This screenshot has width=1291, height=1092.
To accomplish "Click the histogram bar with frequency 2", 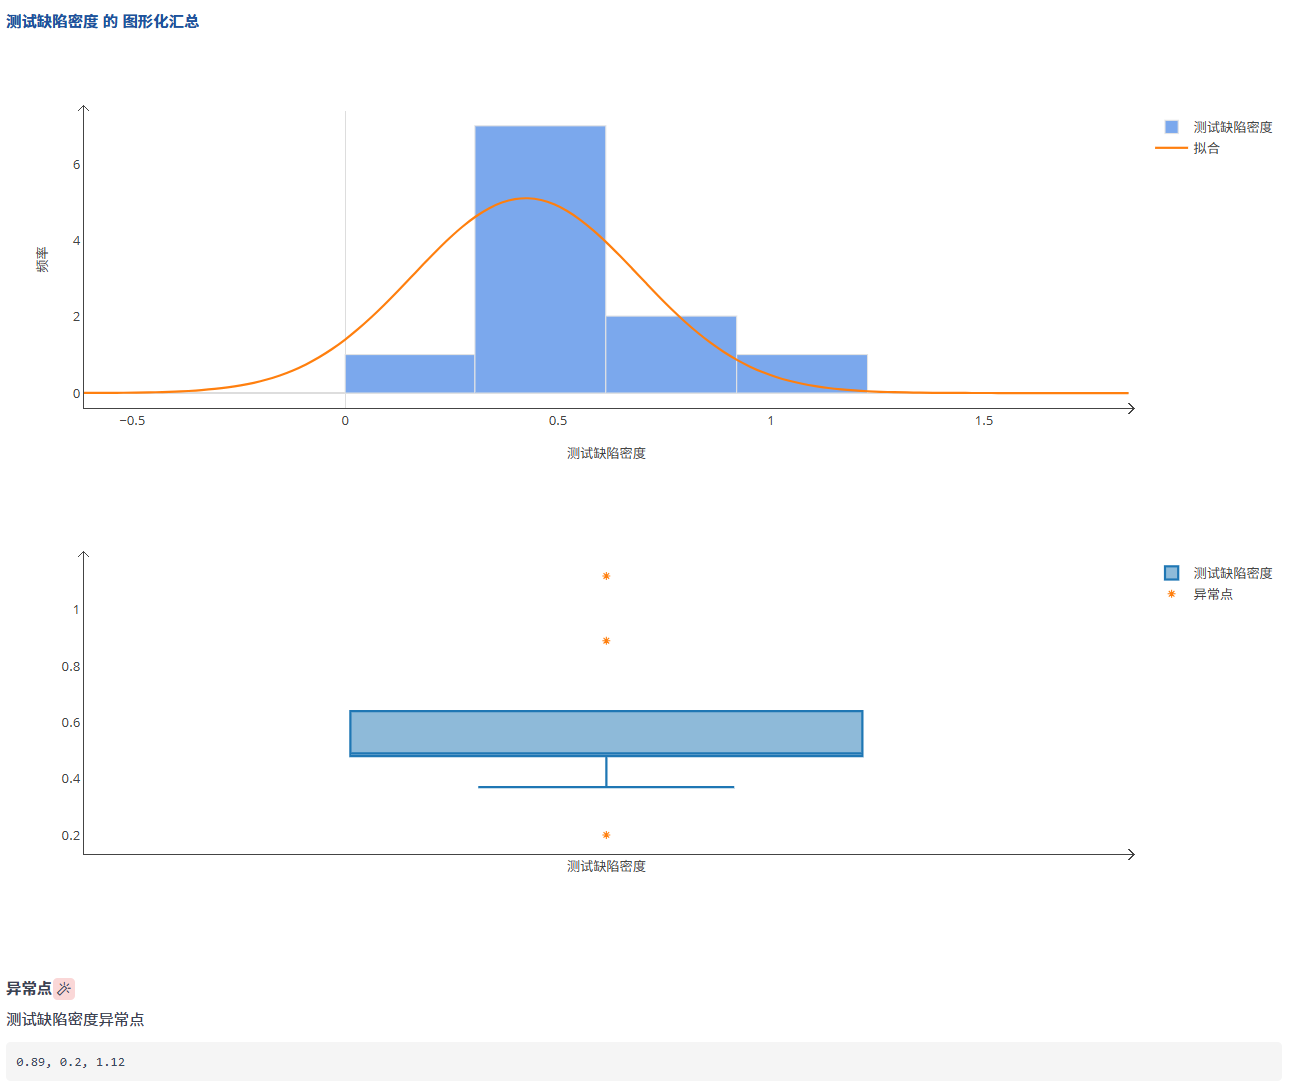I will pos(671,355).
